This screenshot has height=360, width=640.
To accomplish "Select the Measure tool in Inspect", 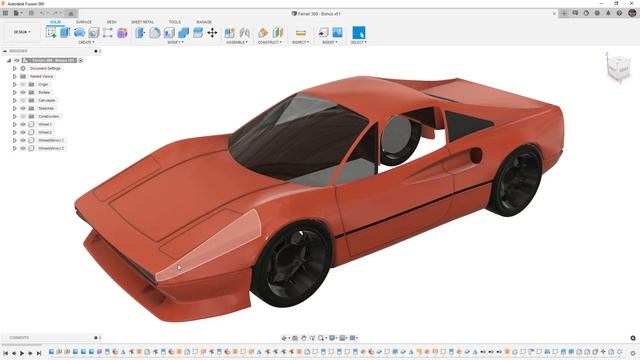I will tap(301, 33).
